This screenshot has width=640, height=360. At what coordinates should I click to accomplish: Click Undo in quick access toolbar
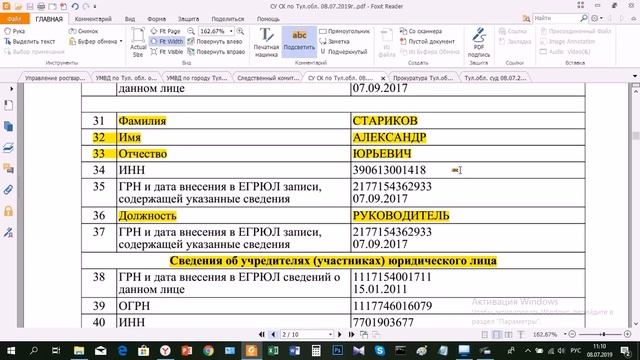click(x=75, y=6)
